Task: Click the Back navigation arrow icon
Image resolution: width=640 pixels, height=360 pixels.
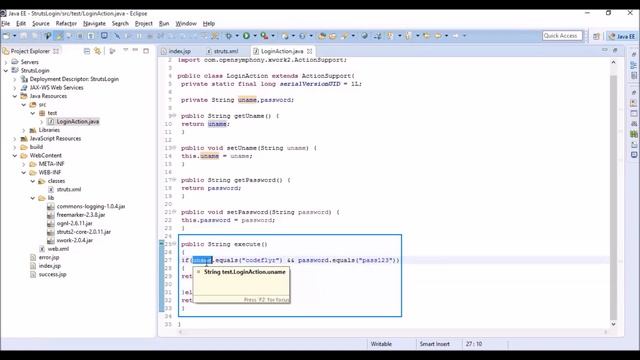Action: pyautogui.click(x=438, y=36)
